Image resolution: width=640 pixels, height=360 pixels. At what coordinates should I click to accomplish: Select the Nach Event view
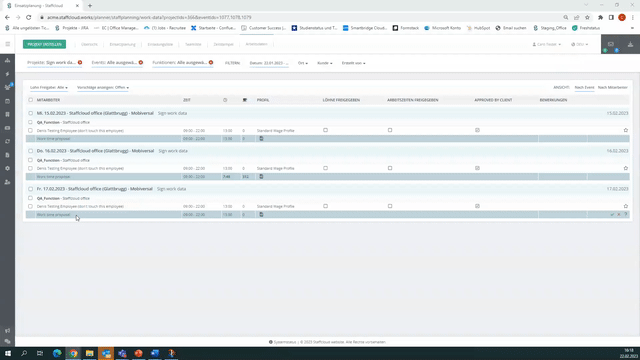(x=584, y=87)
